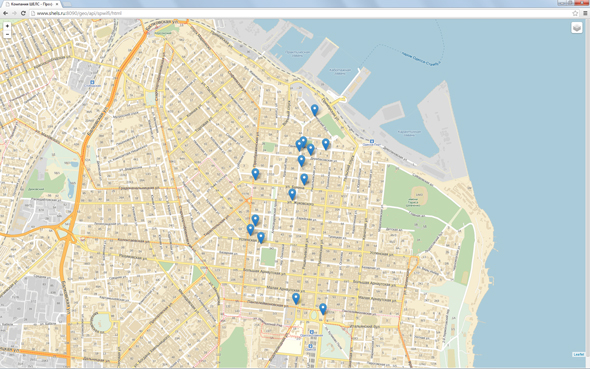Zoom out the map with minus button
Viewport: 590px width, 369px height.
[7, 34]
